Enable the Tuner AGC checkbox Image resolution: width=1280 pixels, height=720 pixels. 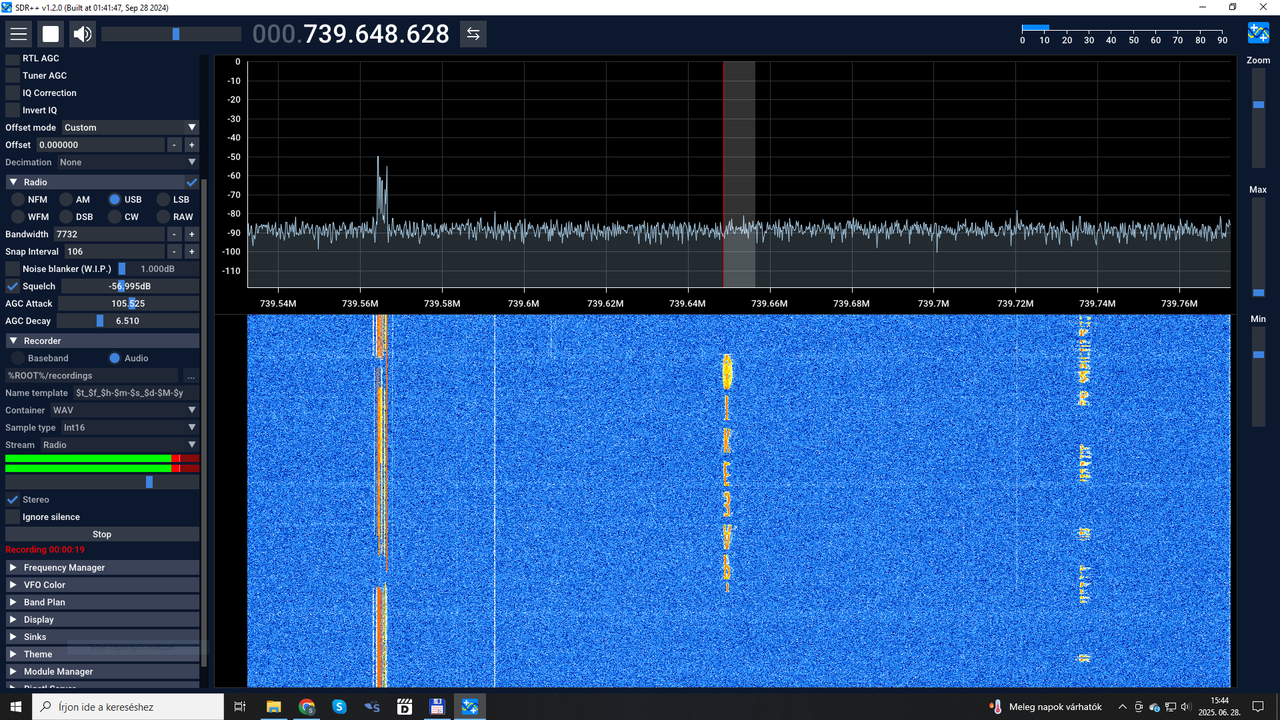click(x=13, y=75)
